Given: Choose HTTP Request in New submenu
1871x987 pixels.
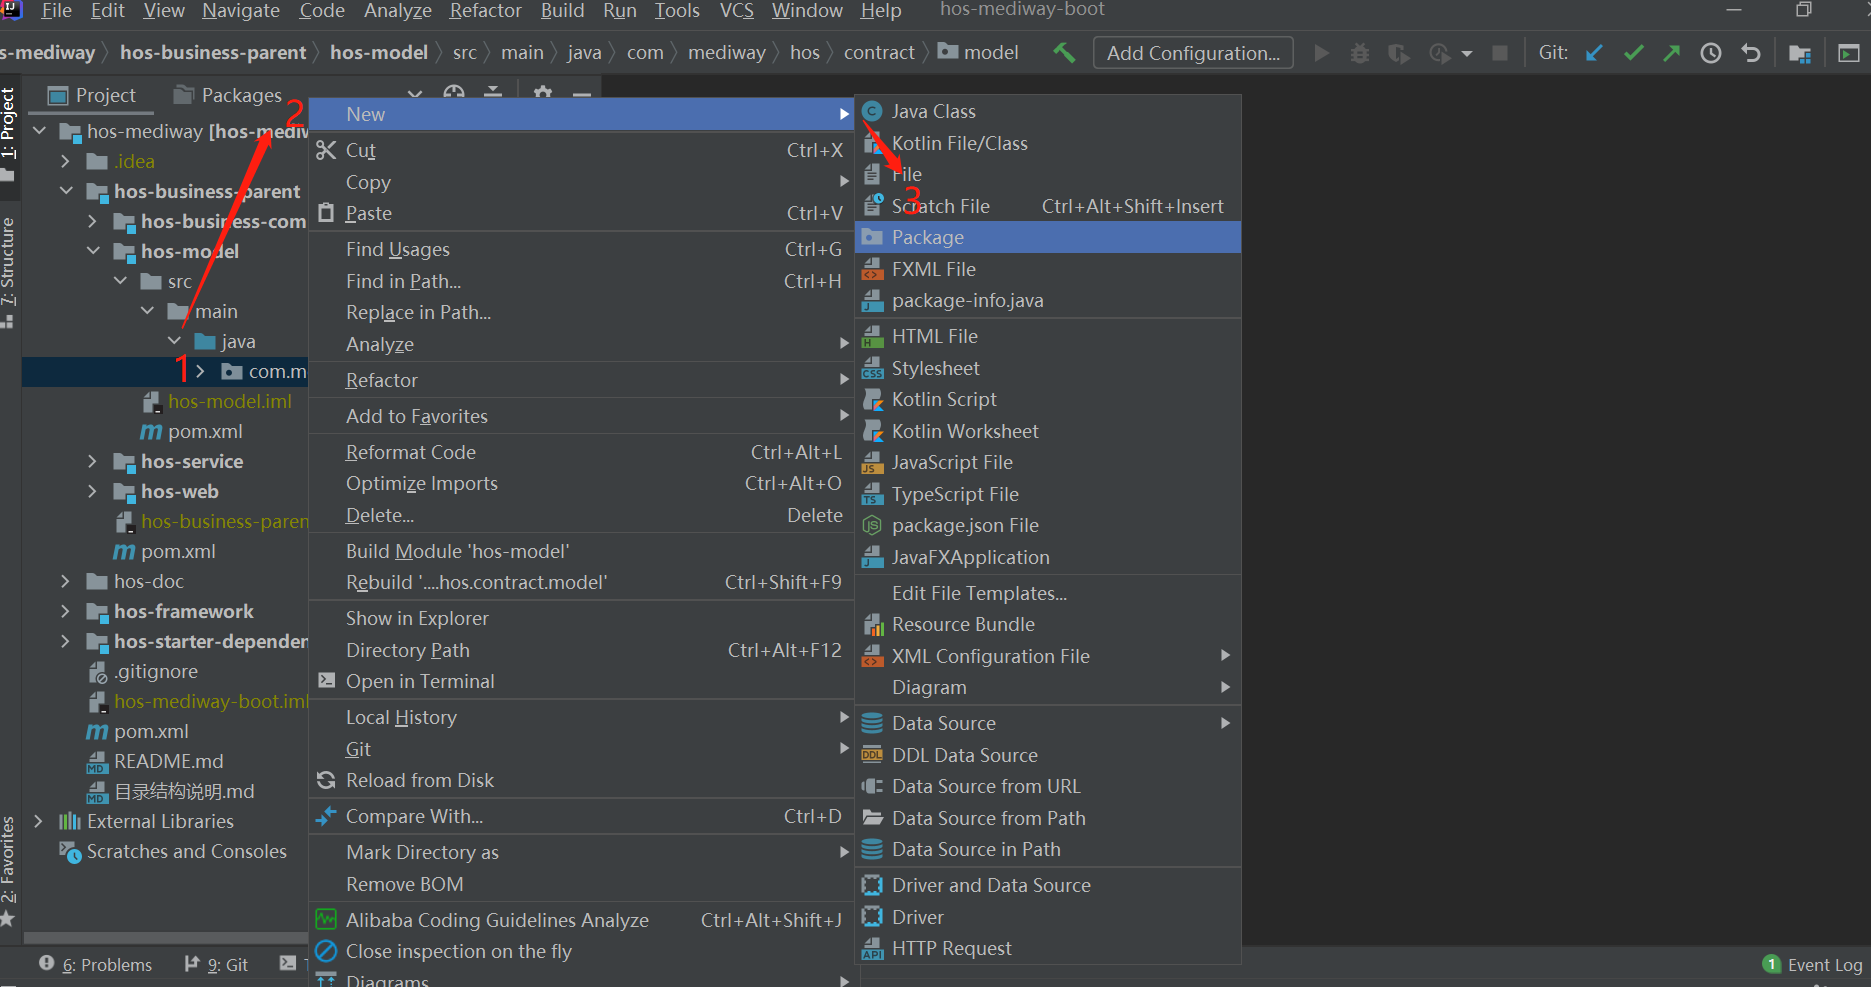Looking at the screenshot, I should pyautogui.click(x=1048, y=948).
